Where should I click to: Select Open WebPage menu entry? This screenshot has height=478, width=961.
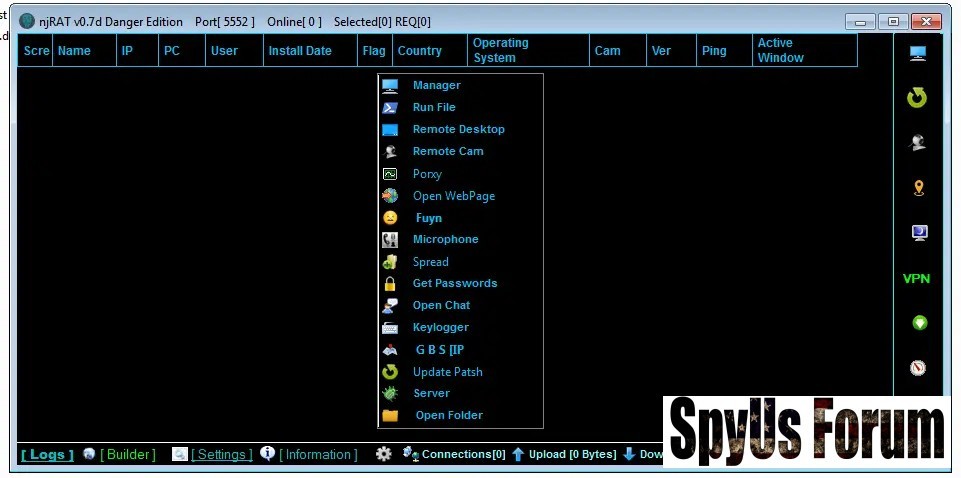453,196
